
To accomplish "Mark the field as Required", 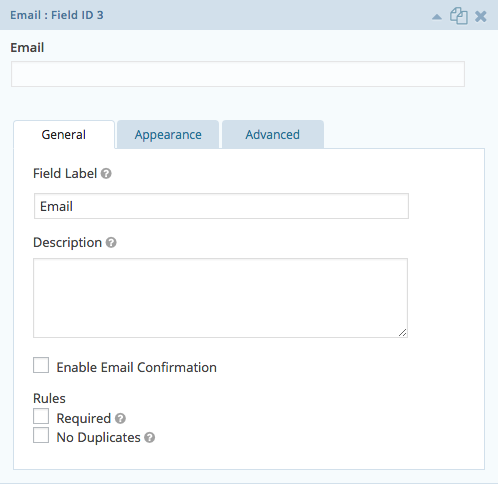I will 41,416.
